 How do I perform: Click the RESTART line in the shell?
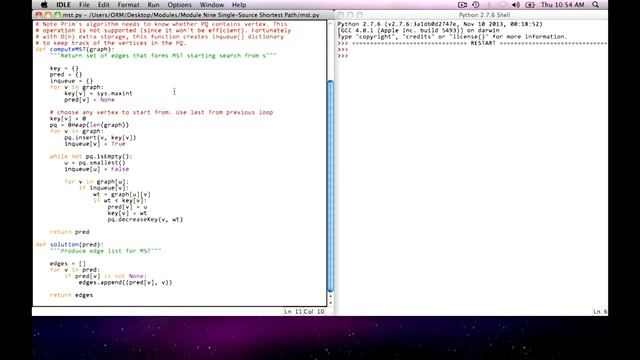pos(472,43)
